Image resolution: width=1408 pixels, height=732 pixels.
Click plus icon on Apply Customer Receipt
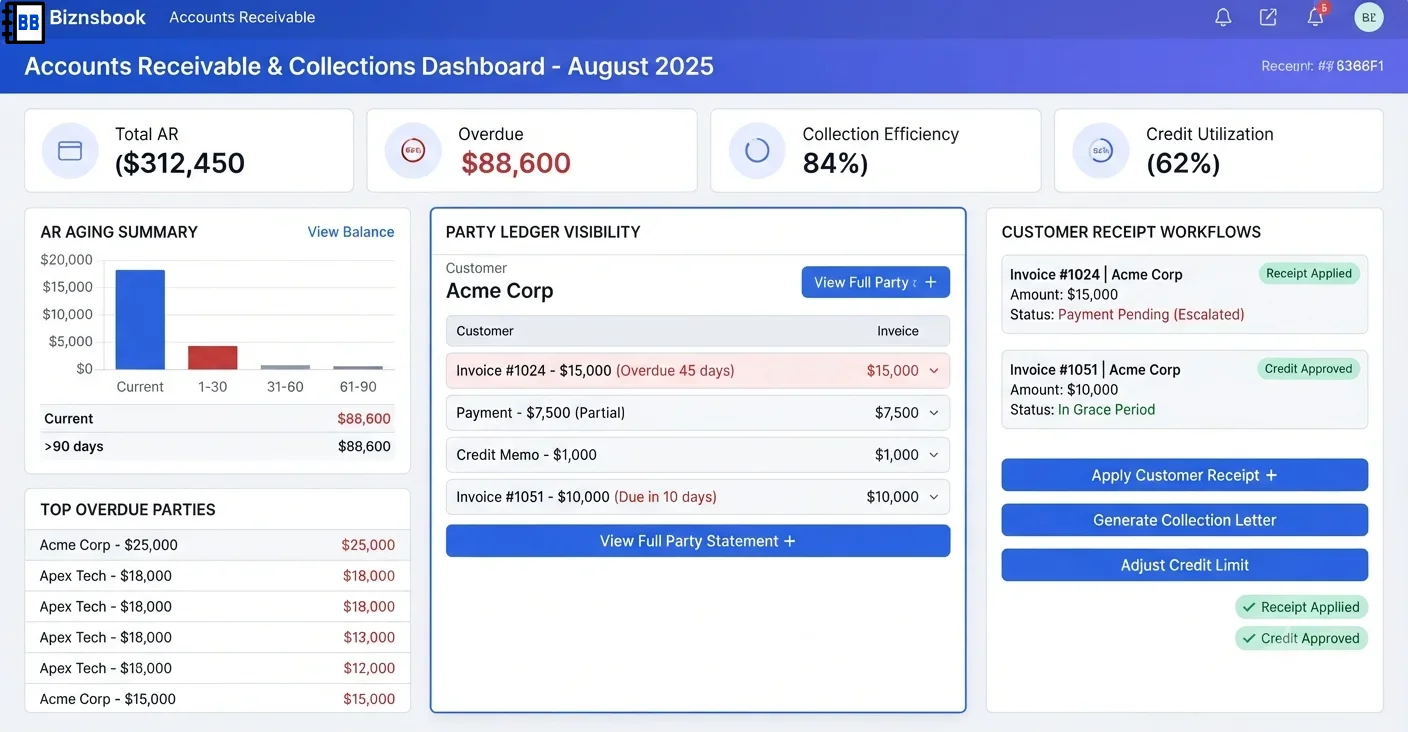coord(1271,475)
